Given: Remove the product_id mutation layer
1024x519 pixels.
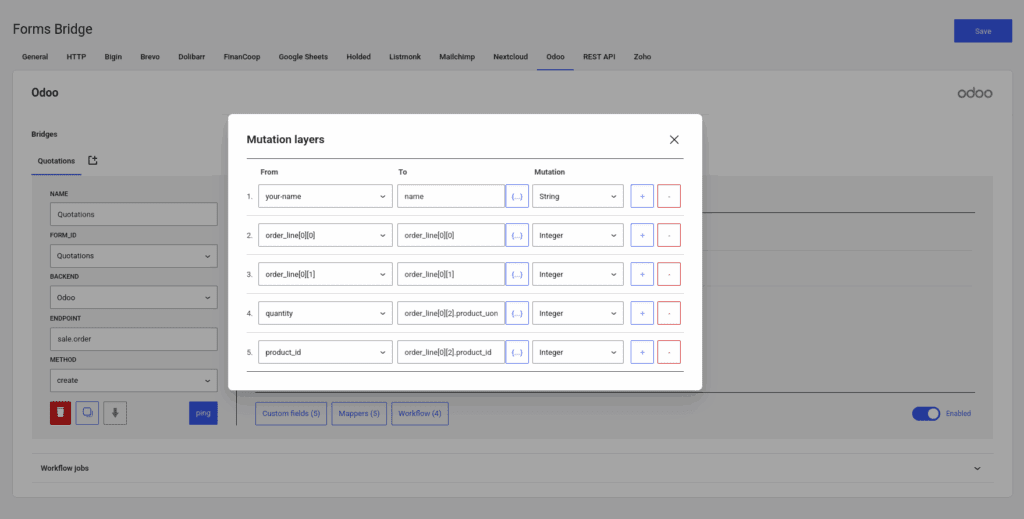Looking at the screenshot, I should [669, 352].
